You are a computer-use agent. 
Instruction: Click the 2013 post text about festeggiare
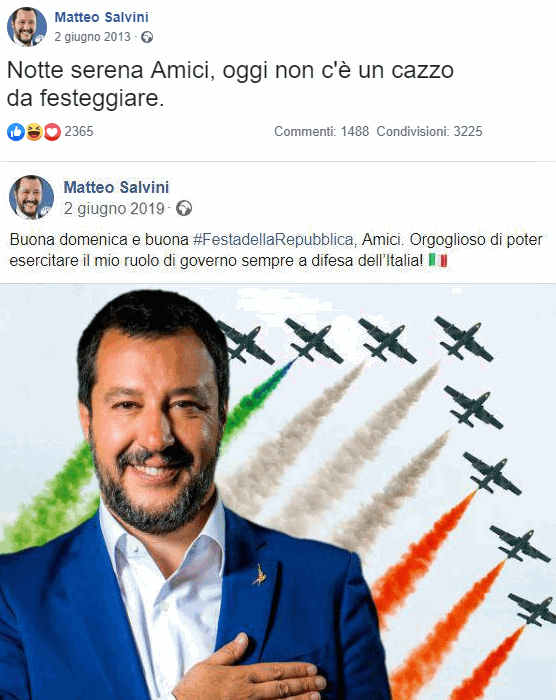(230, 84)
